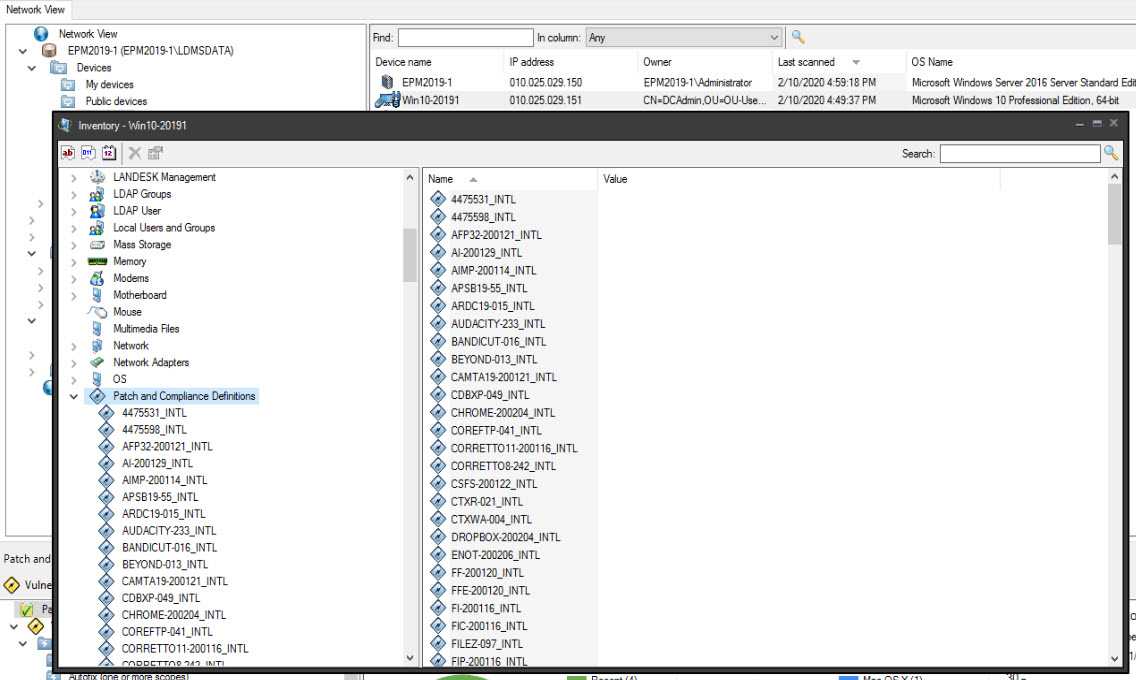Screen dimensions: 1136x680
Task: Switch to the Network View tab
Action: coord(37,8)
